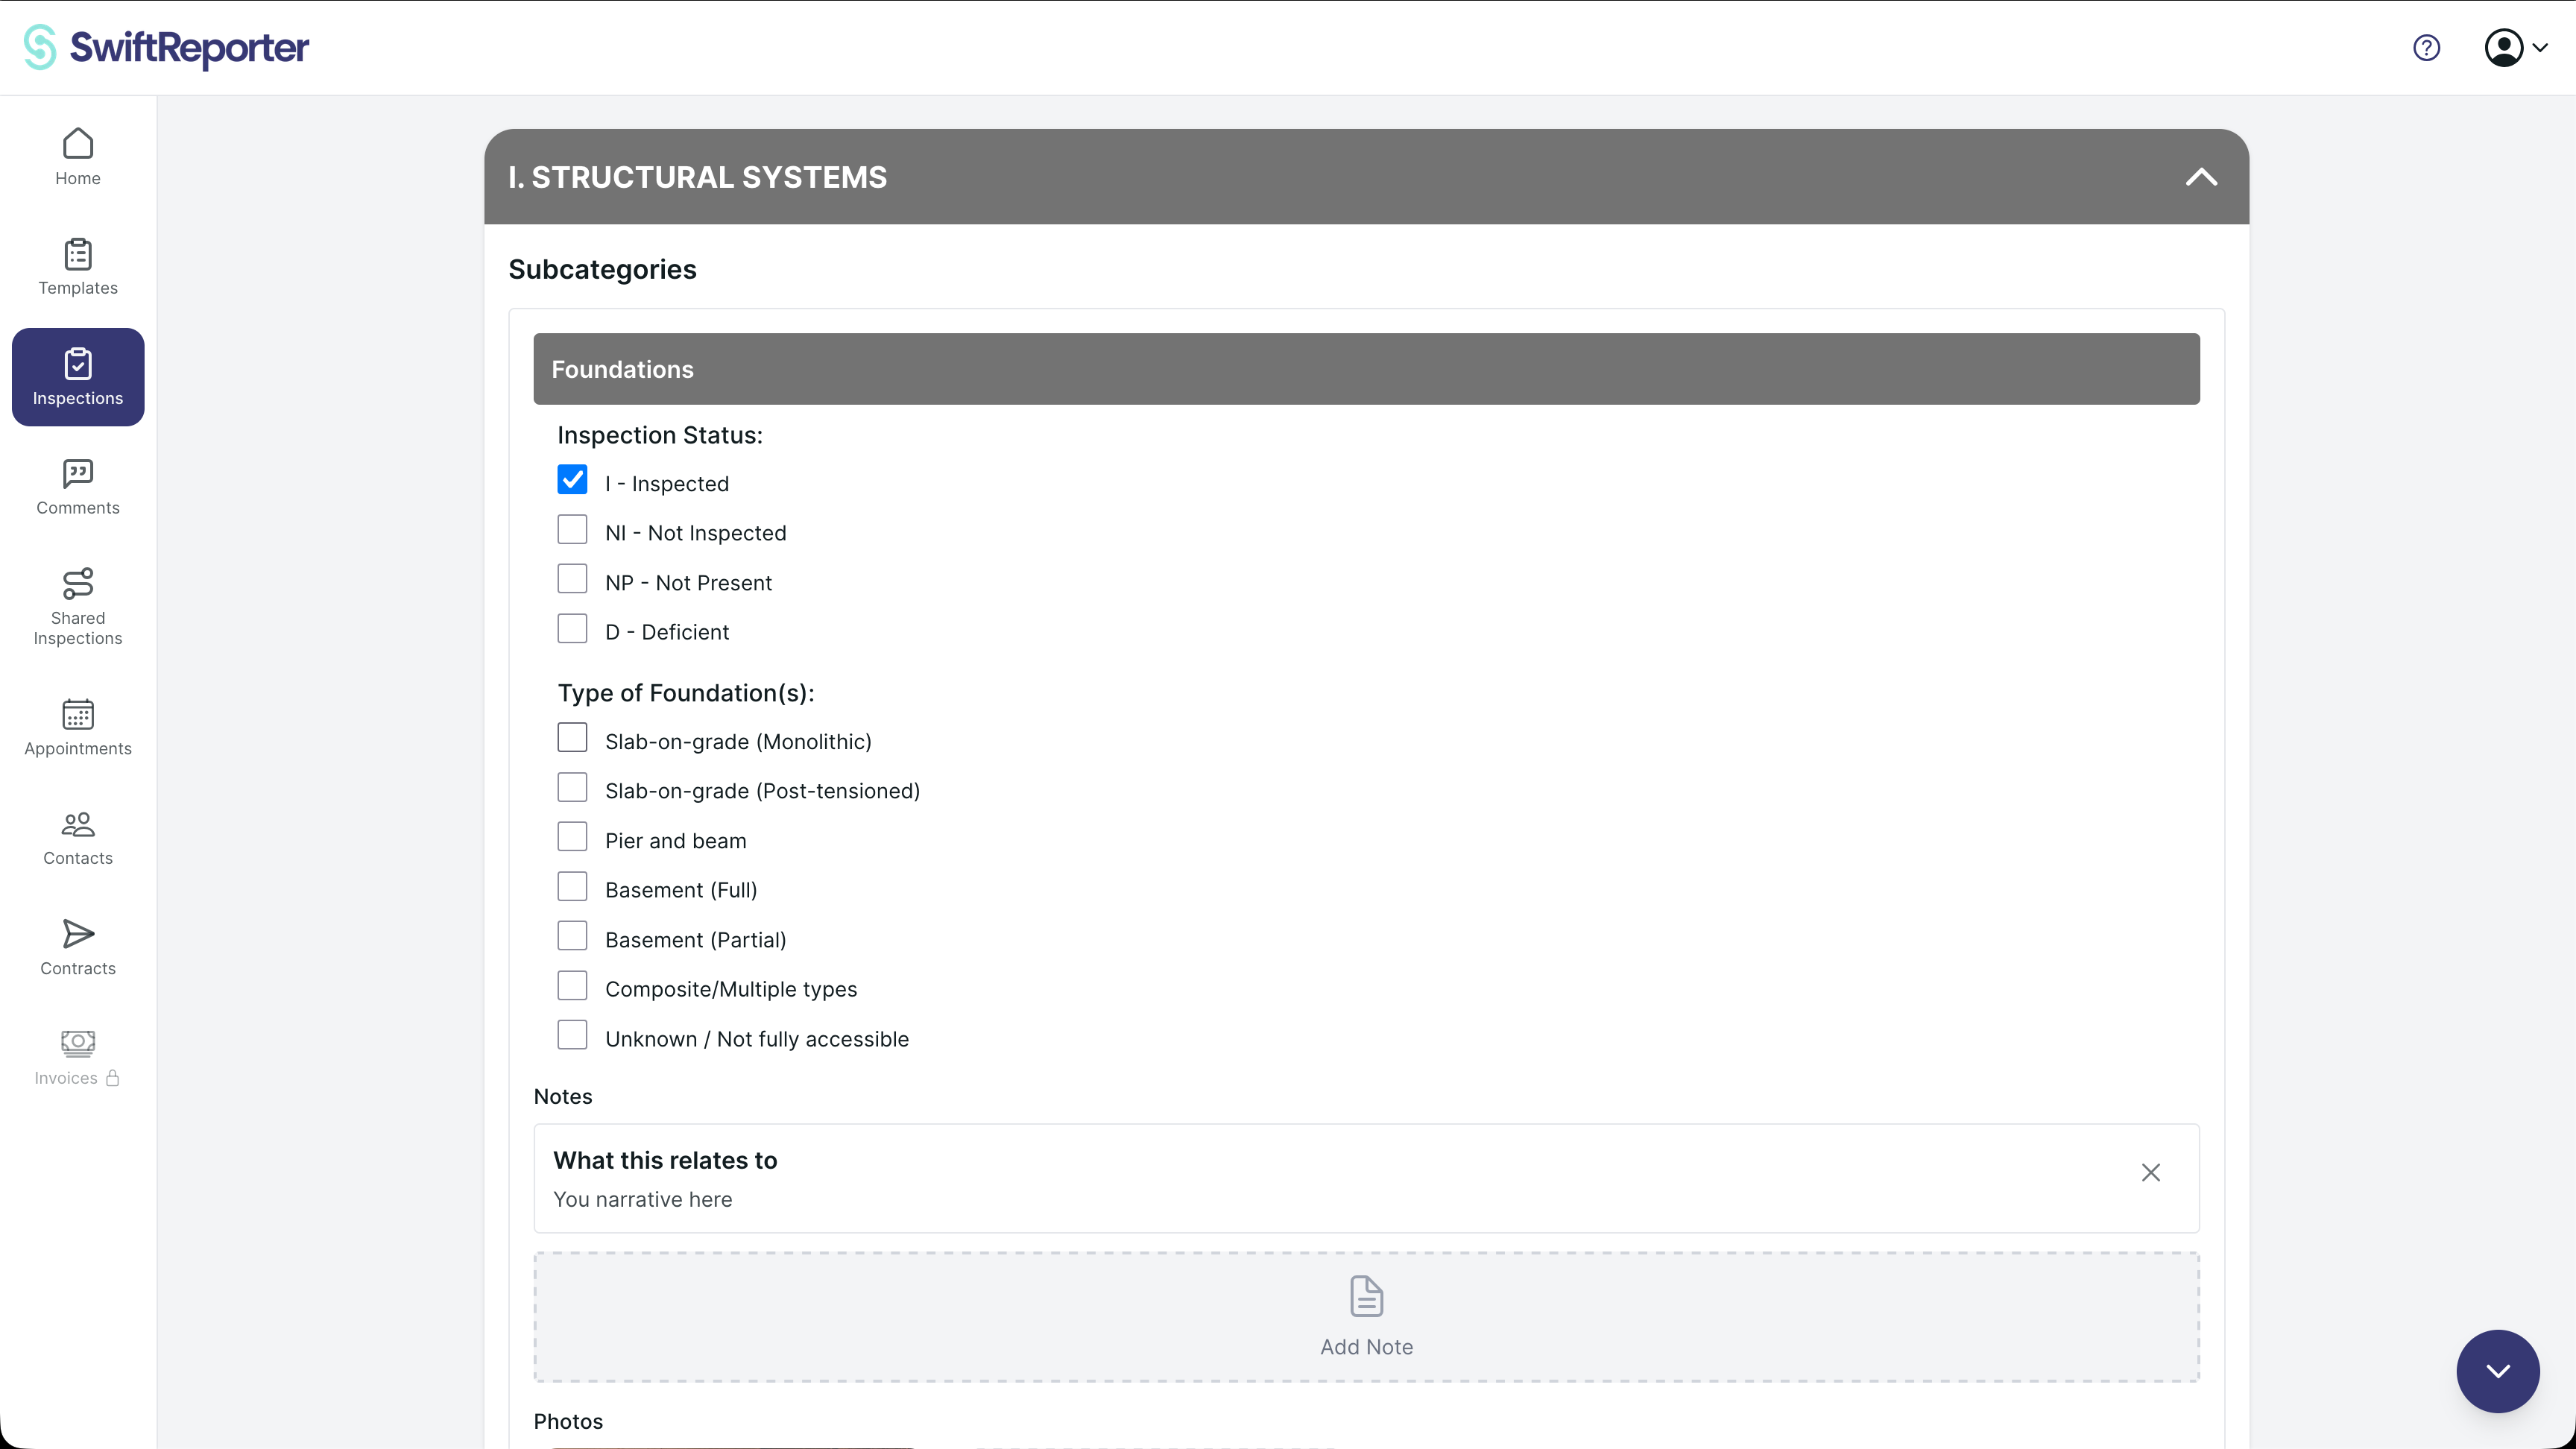Select the locked Invoices menu item
This screenshot has width=2576, height=1449.
pyautogui.click(x=78, y=1058)
